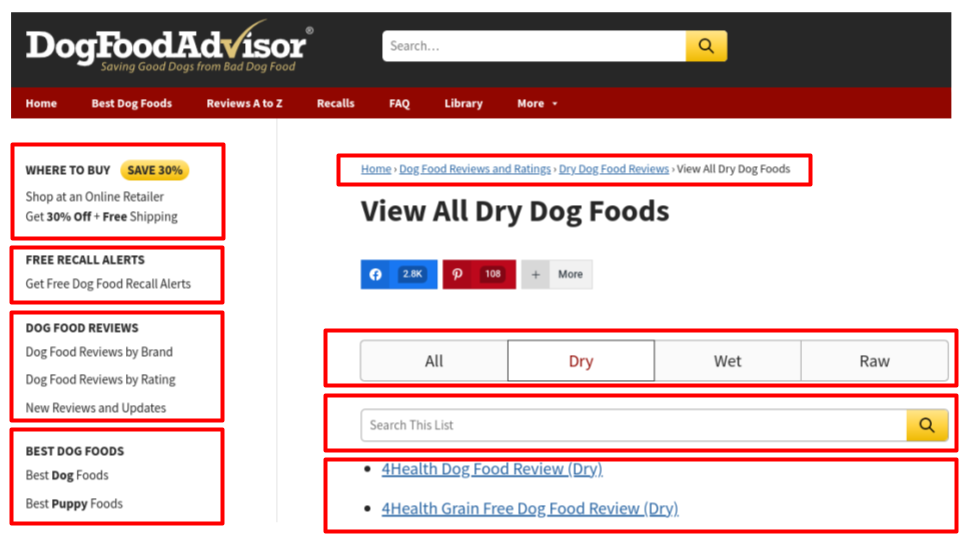Click Get 30% Off + Free Shipping
Image resolution: width=960 pixels, height=540 pixels.
pos(102,217)
